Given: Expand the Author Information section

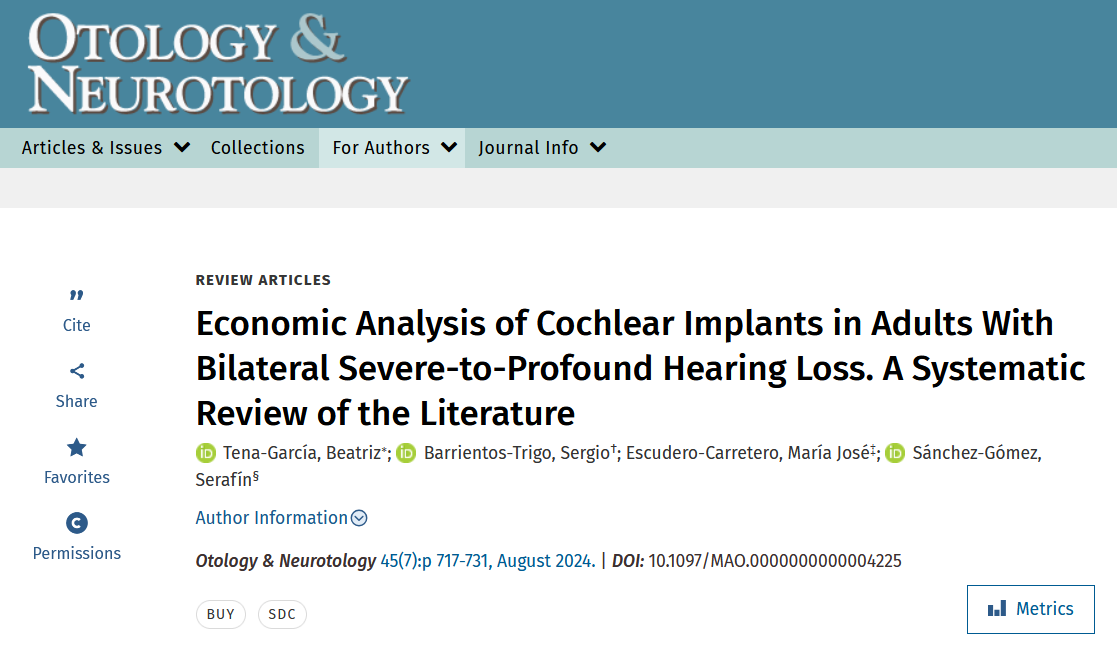Looking at the screenshot, I should [x=282, y=518].
